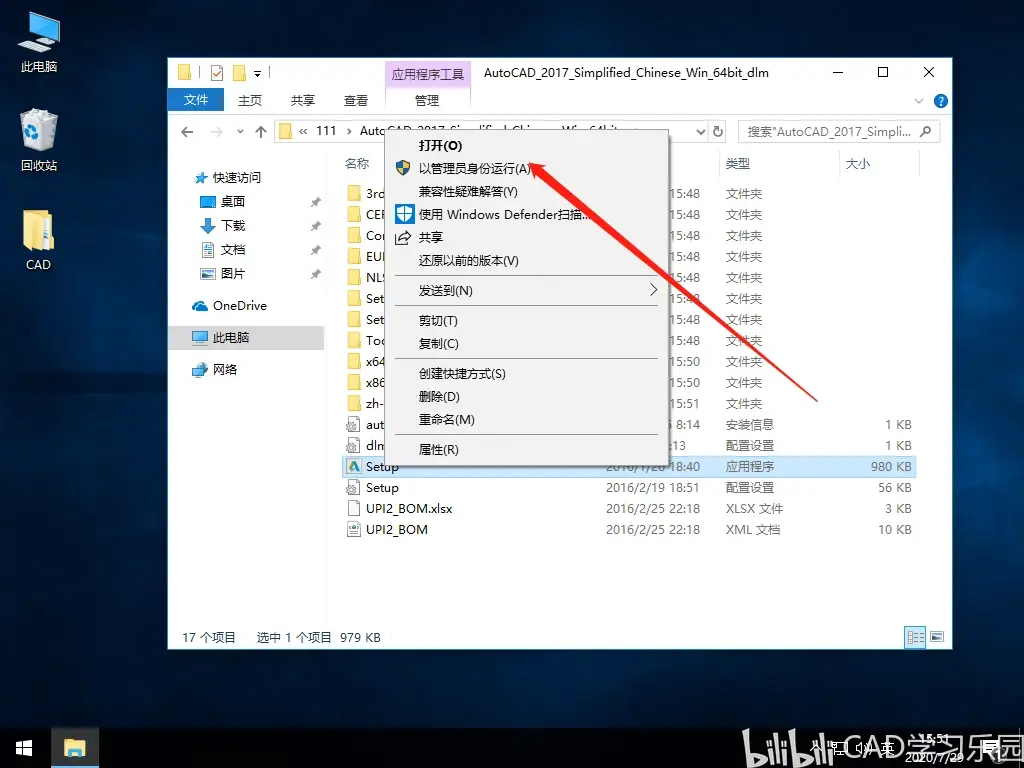
Task: Open the 回收站 recycle bin icon
Action: (39, 140)
